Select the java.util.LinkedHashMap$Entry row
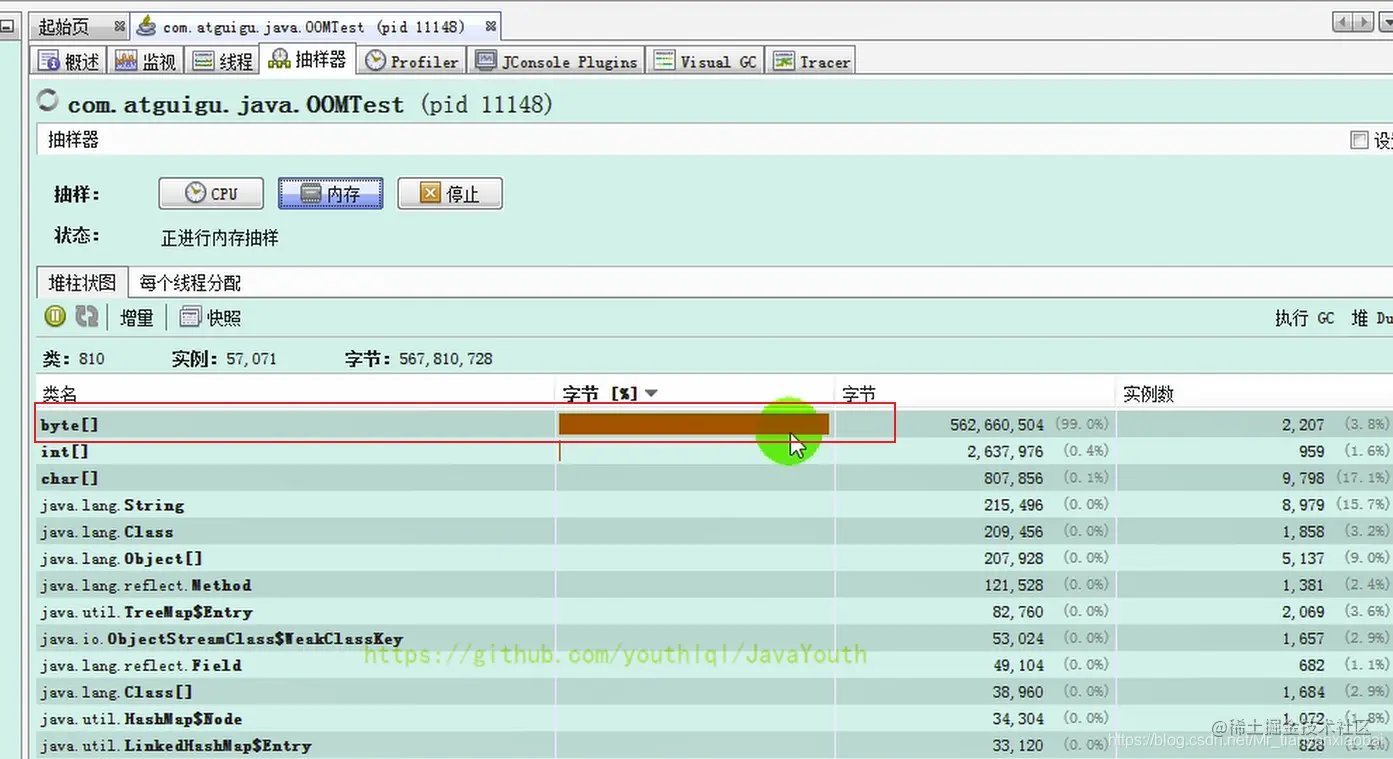Image resolution: width=1393 pixels, height=759 pixels. pyautogui.click(x=715, y=746)
